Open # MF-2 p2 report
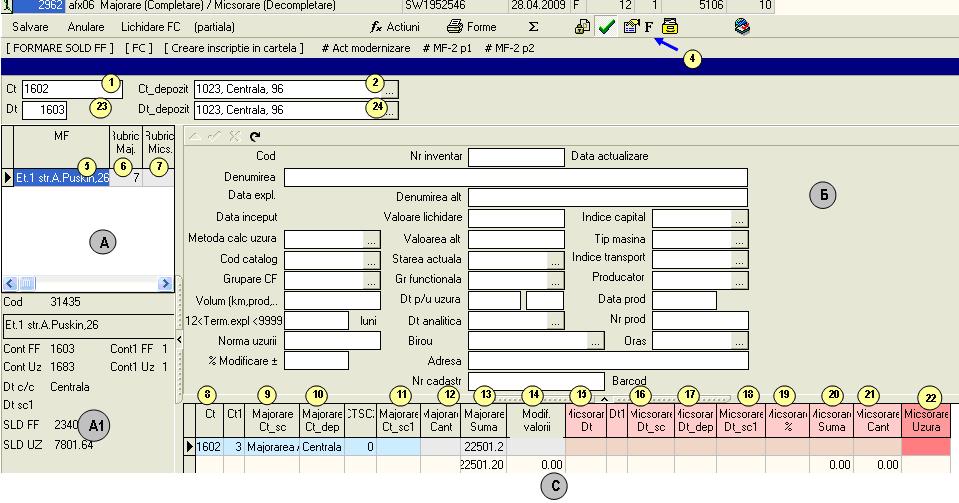The width and height of the screenshot is (959, 503). click(x=509, y=48)
